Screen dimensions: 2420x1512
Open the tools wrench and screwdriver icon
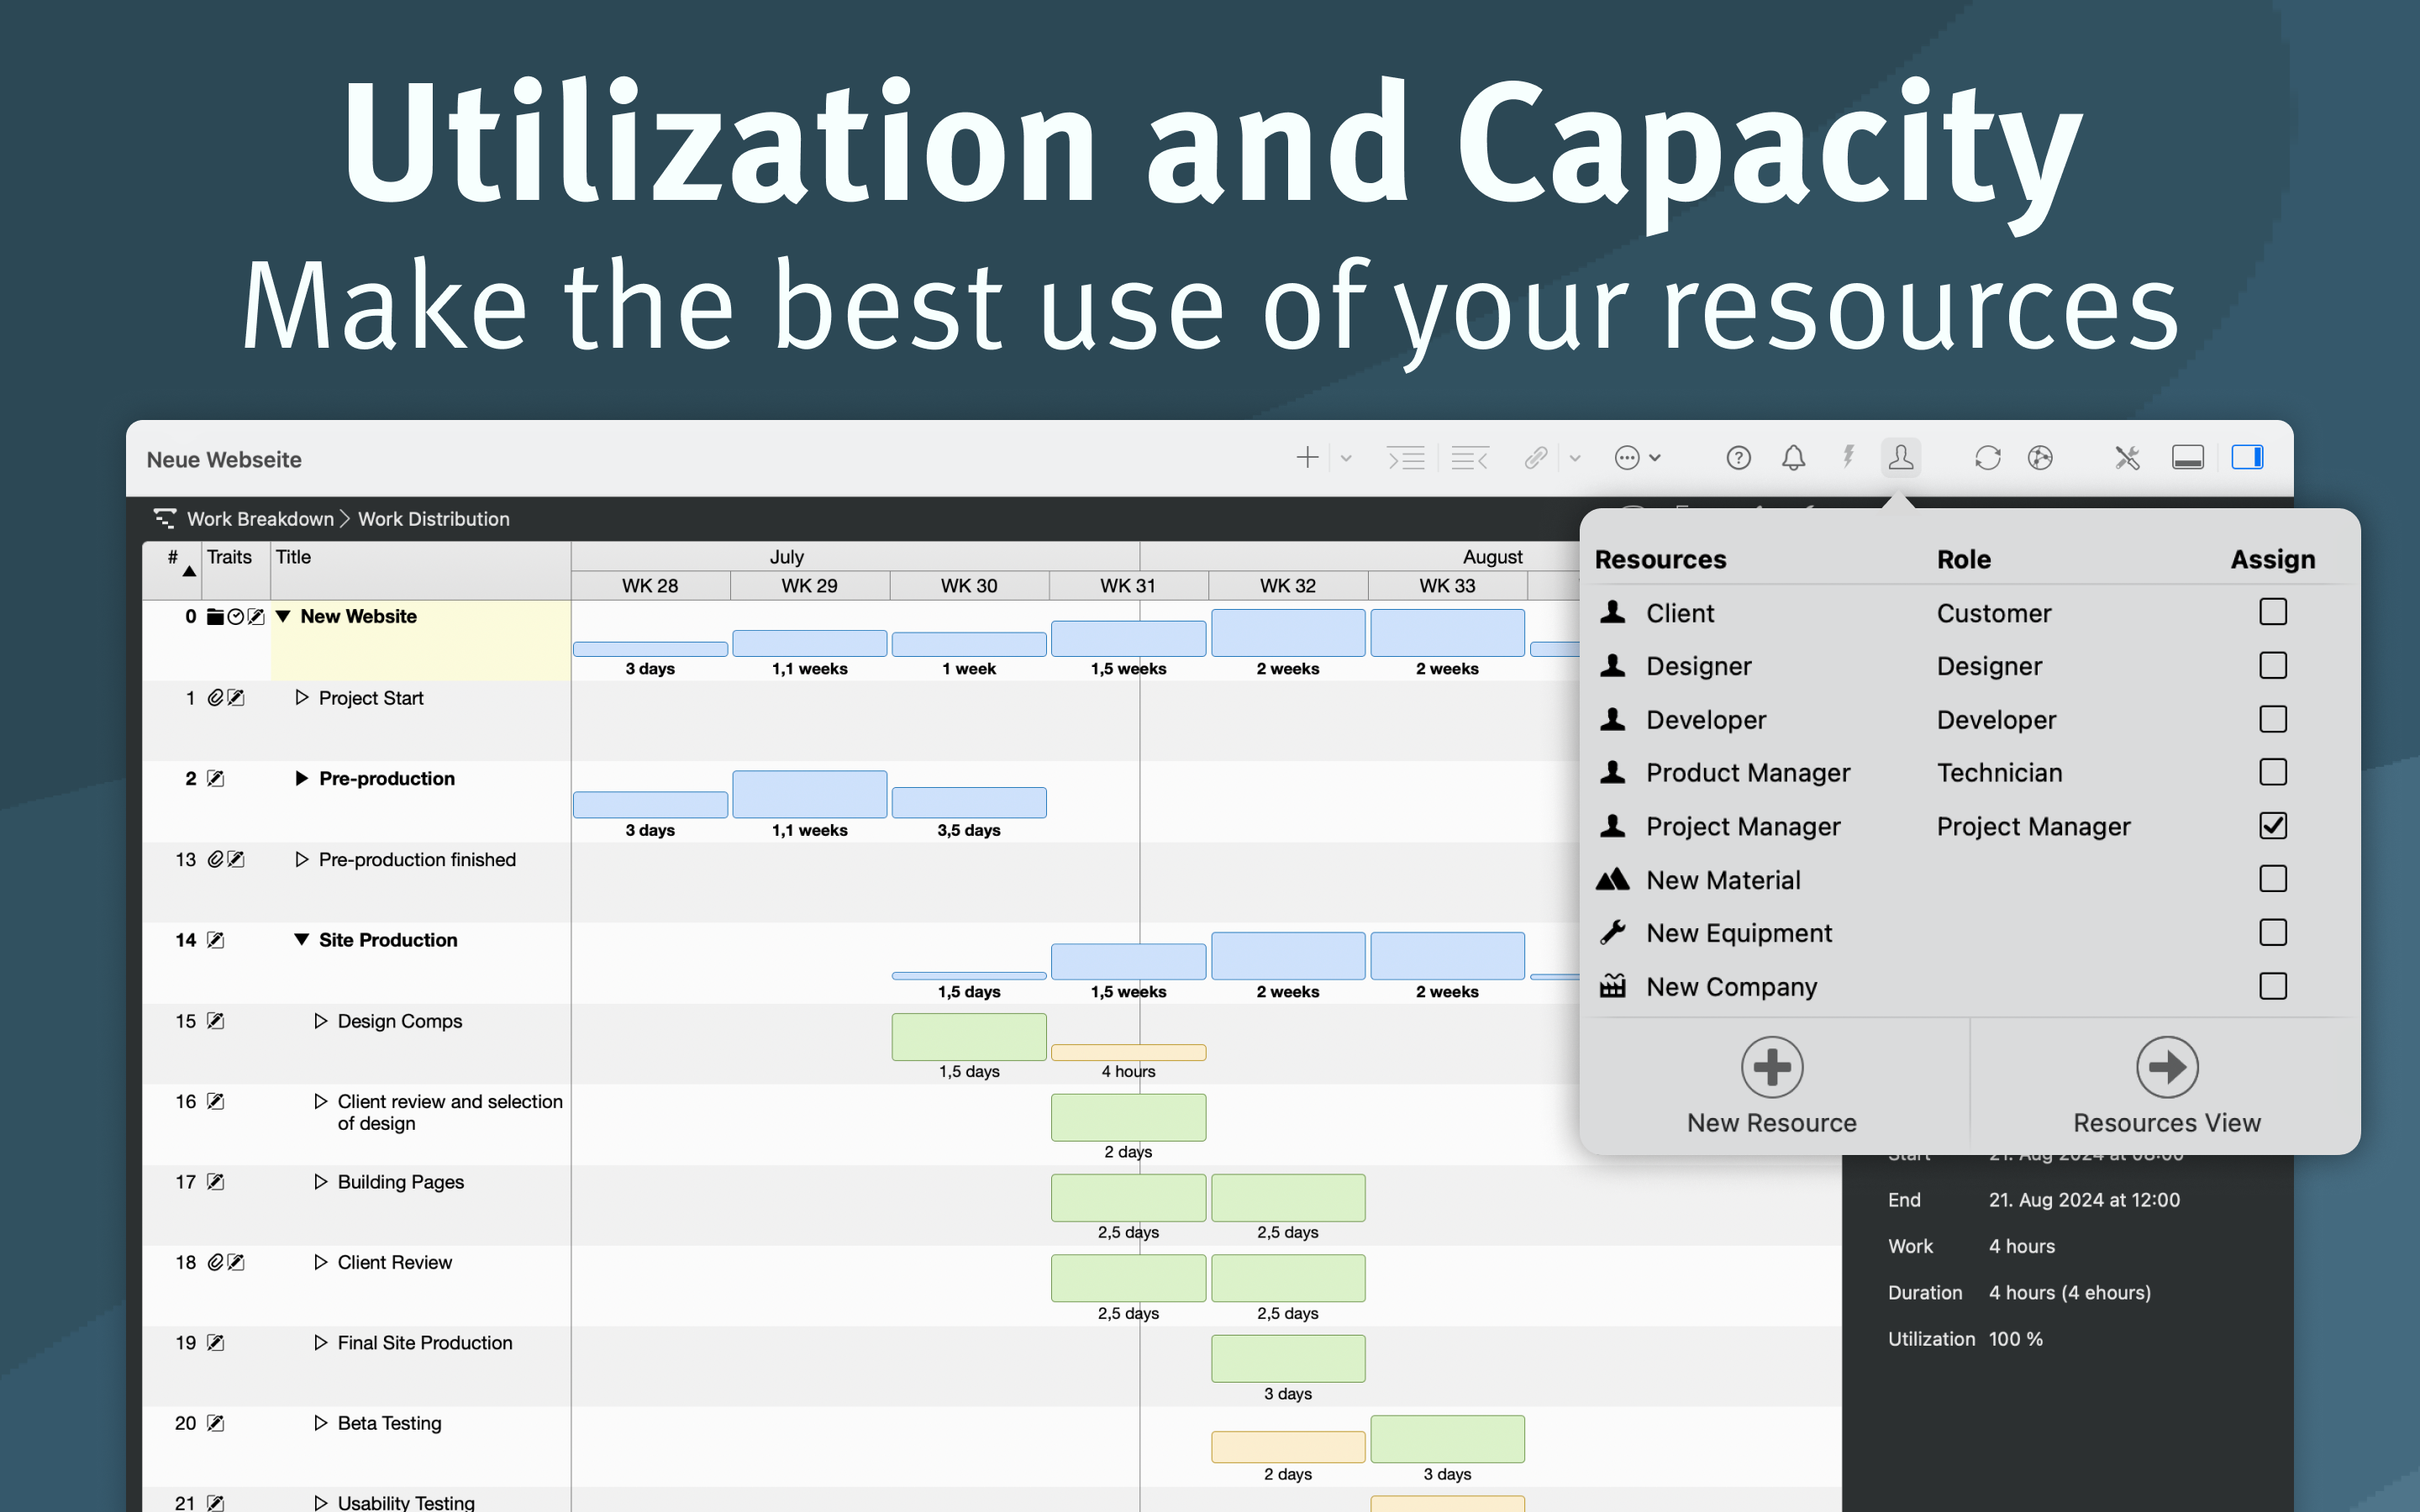coord(2126,458)
